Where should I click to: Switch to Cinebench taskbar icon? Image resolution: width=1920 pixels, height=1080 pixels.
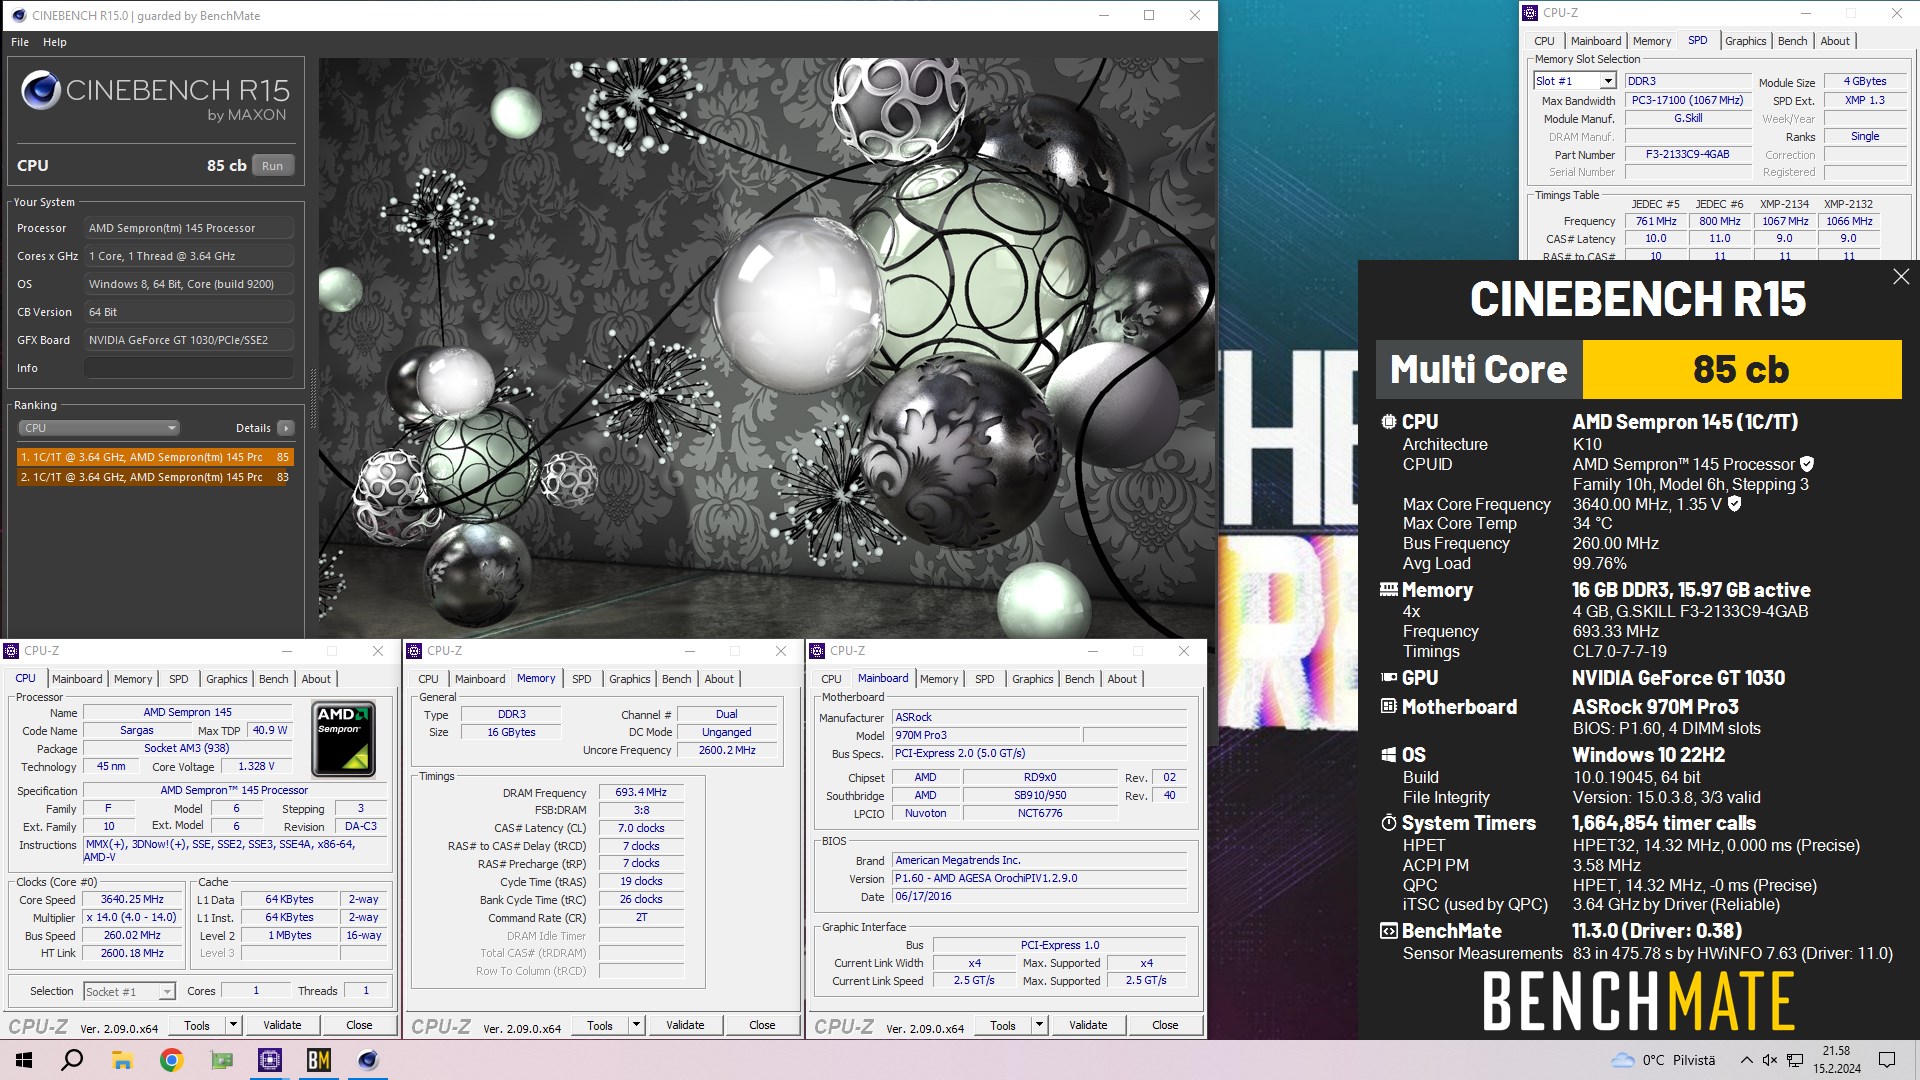coord(368,1060)
